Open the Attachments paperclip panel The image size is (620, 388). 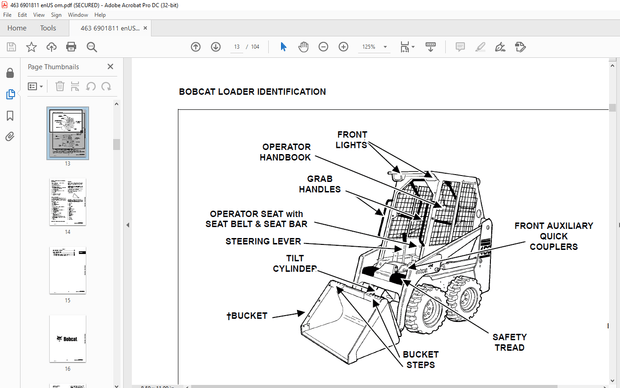tap(10, 137)
